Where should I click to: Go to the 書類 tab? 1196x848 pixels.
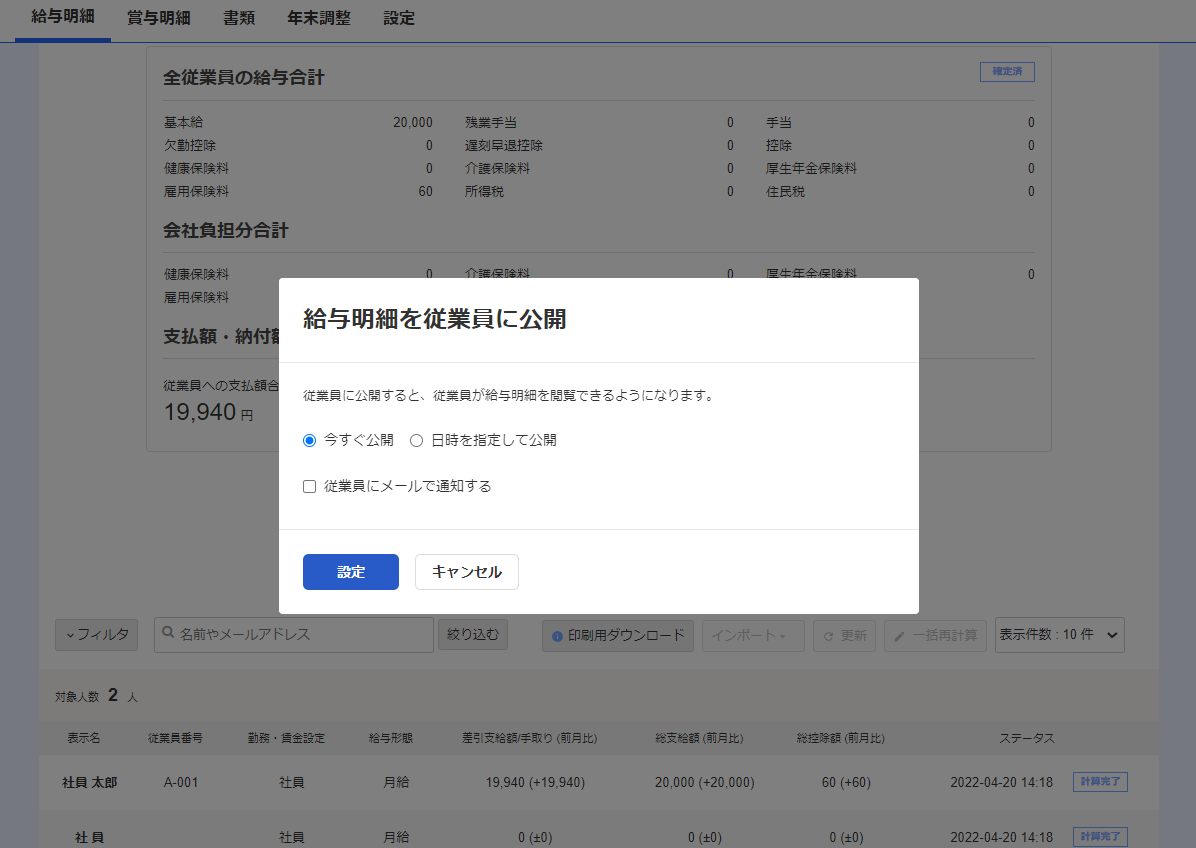coord(239,18)
